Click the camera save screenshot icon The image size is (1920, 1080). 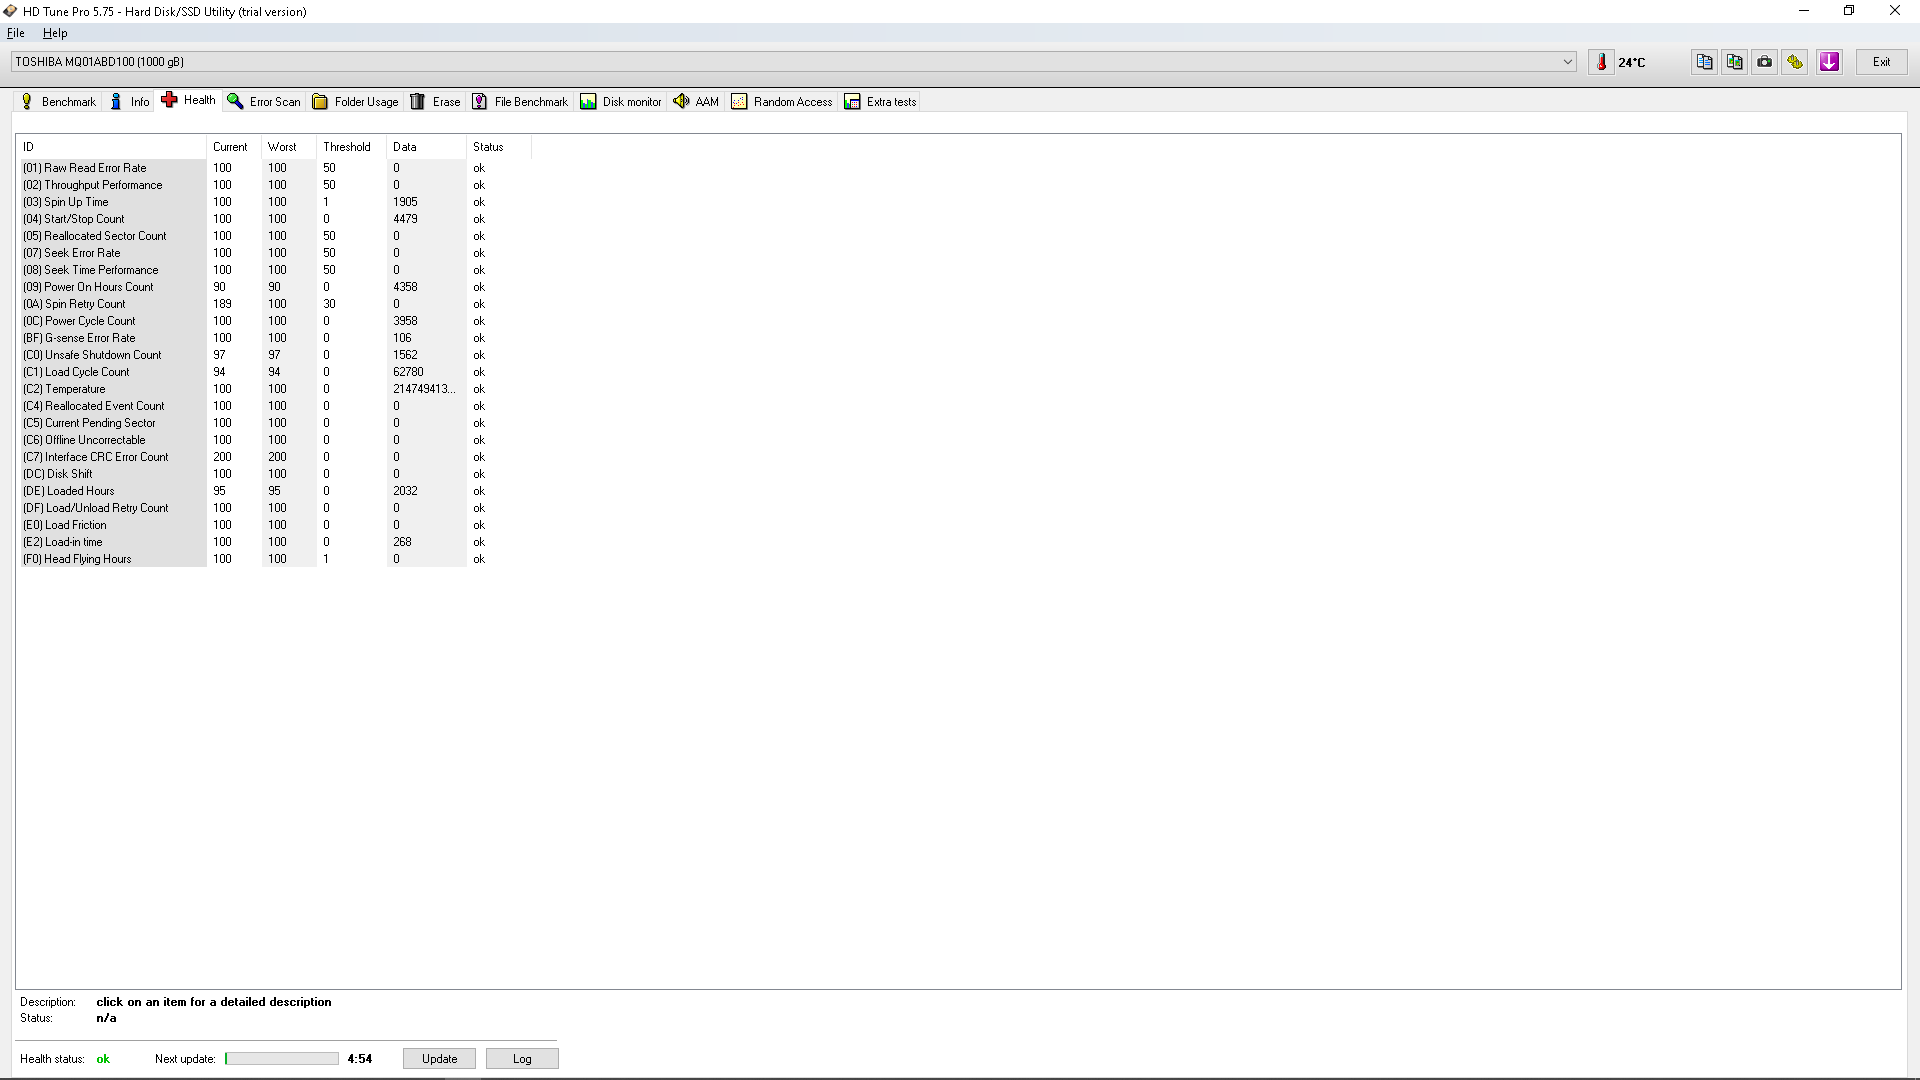click(1765, 62)
